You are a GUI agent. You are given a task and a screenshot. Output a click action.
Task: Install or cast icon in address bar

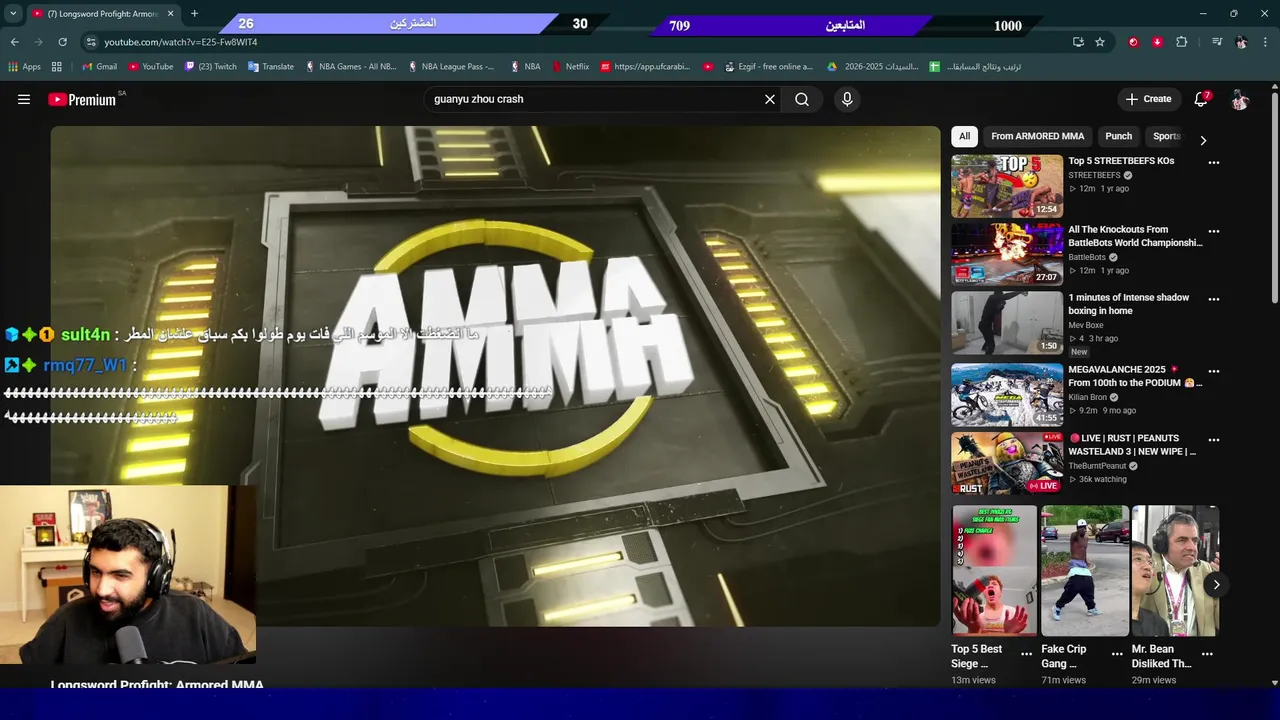pyautogui.click(x=1078, y=42)
